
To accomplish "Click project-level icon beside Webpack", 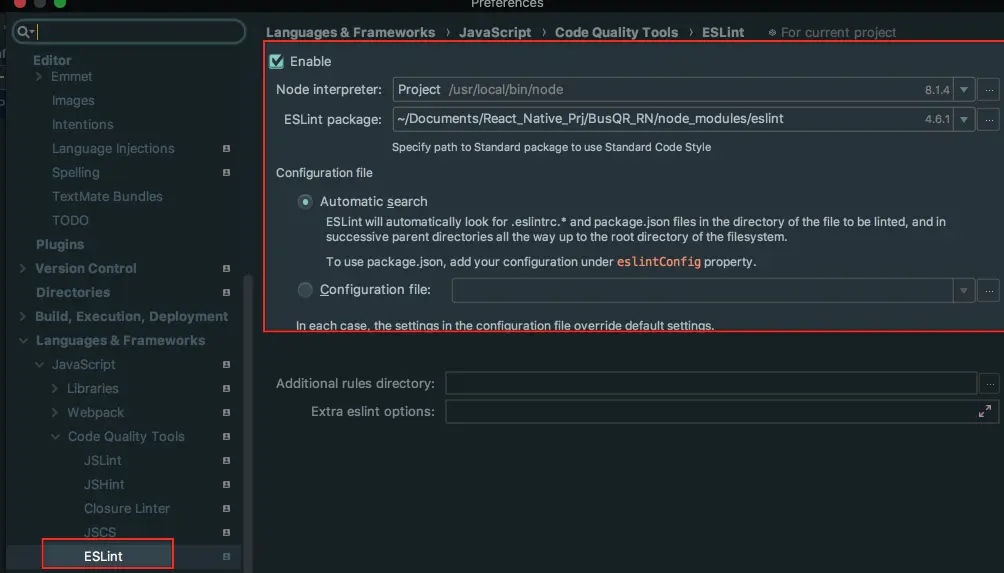I will coord(226,413).
